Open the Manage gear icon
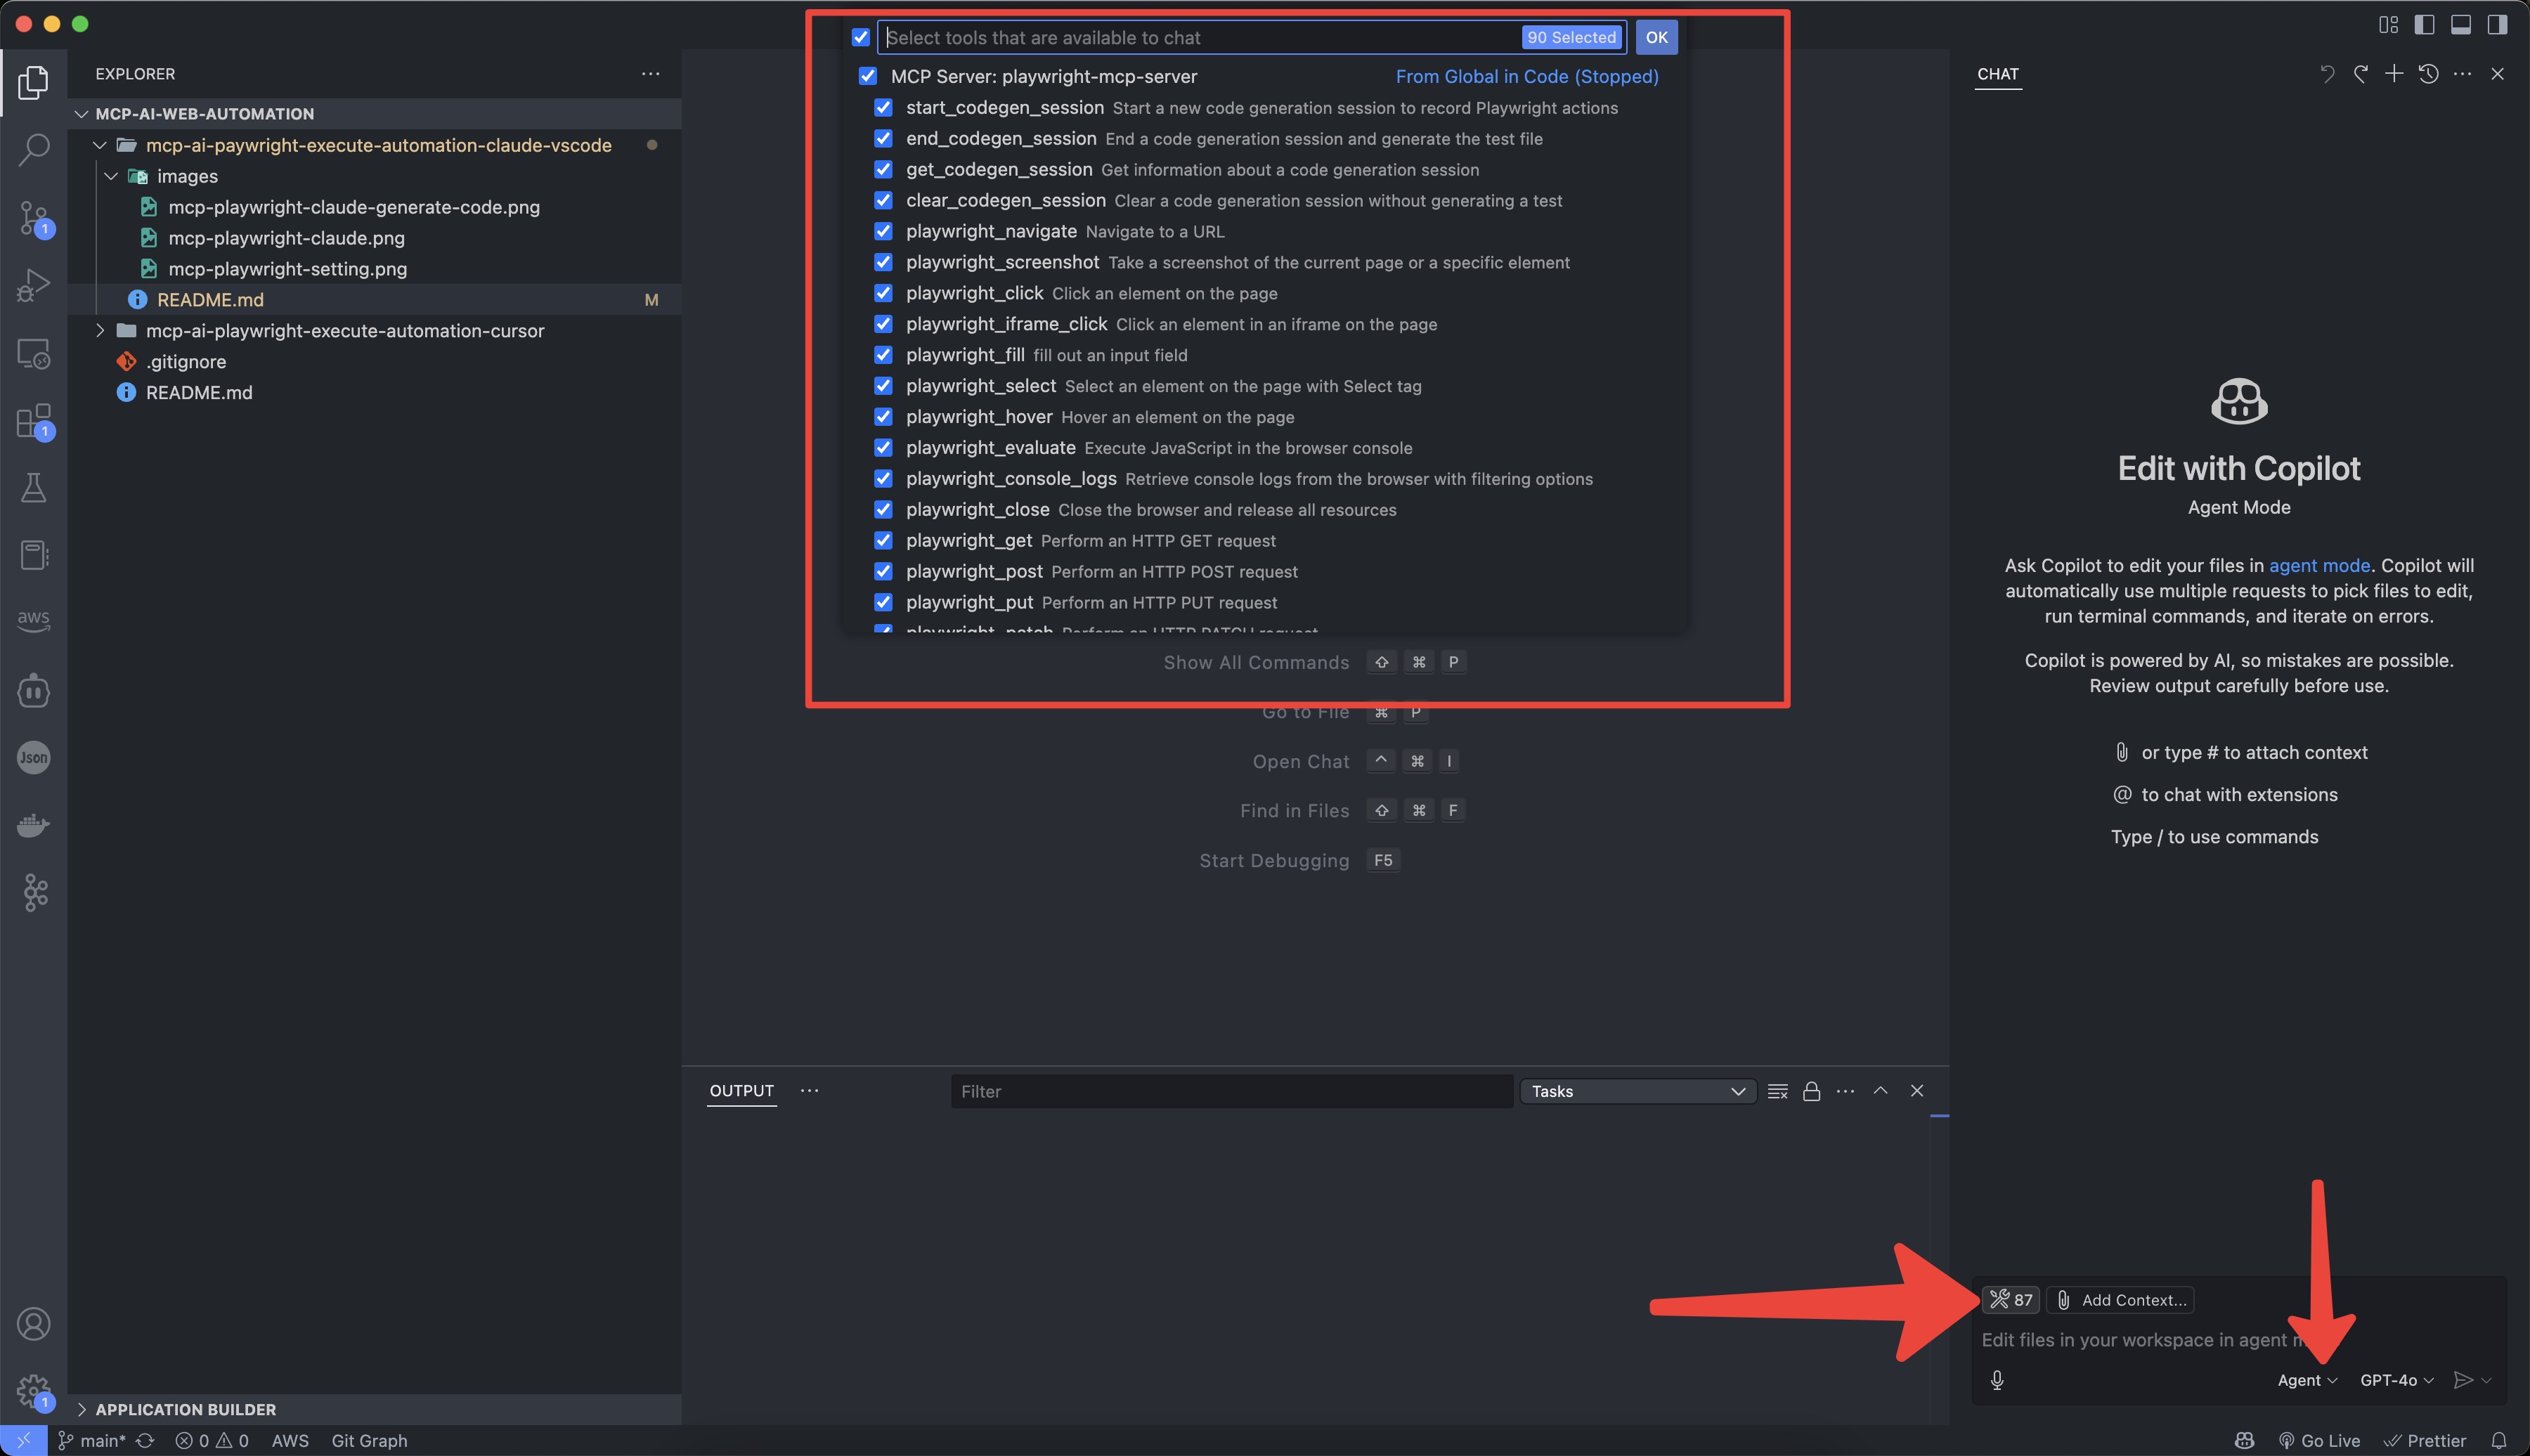 [33, 1391]
